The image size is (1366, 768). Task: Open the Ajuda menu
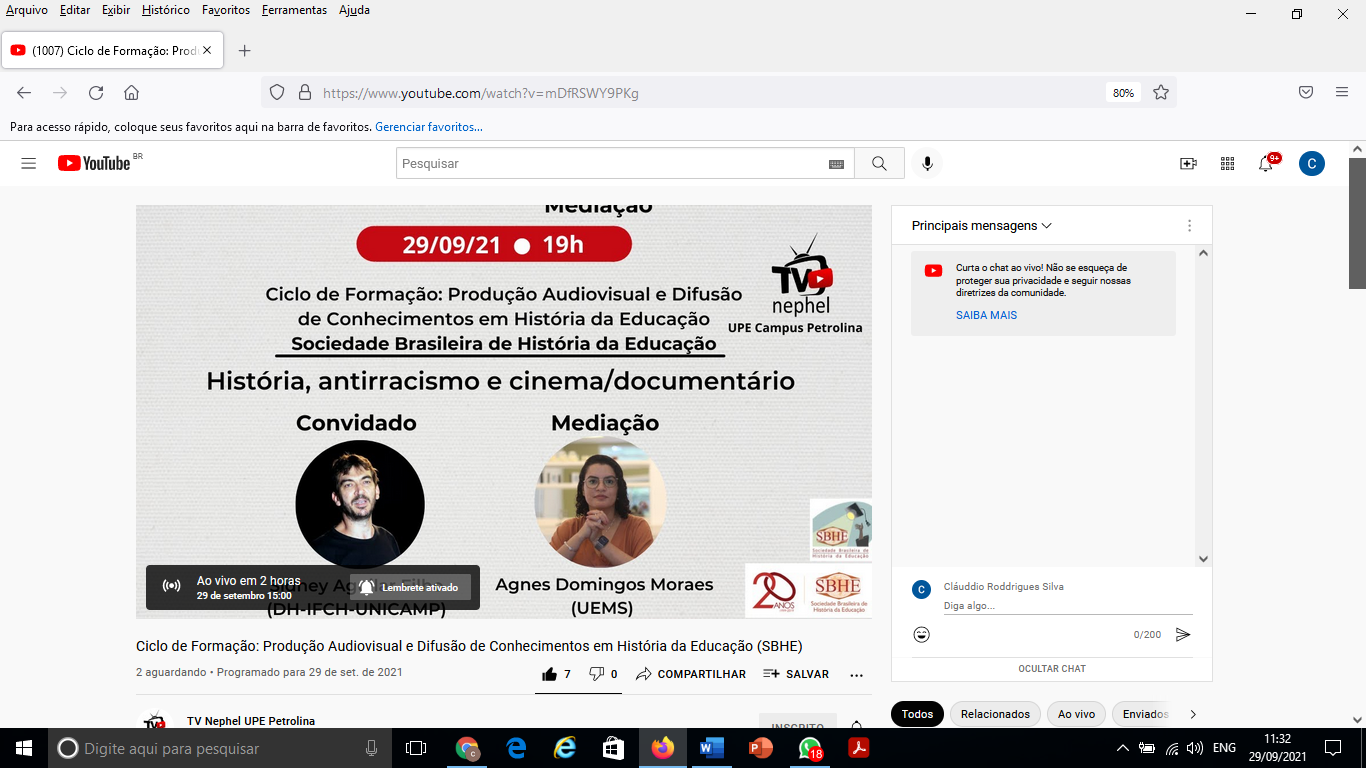[x=354, y=10]
